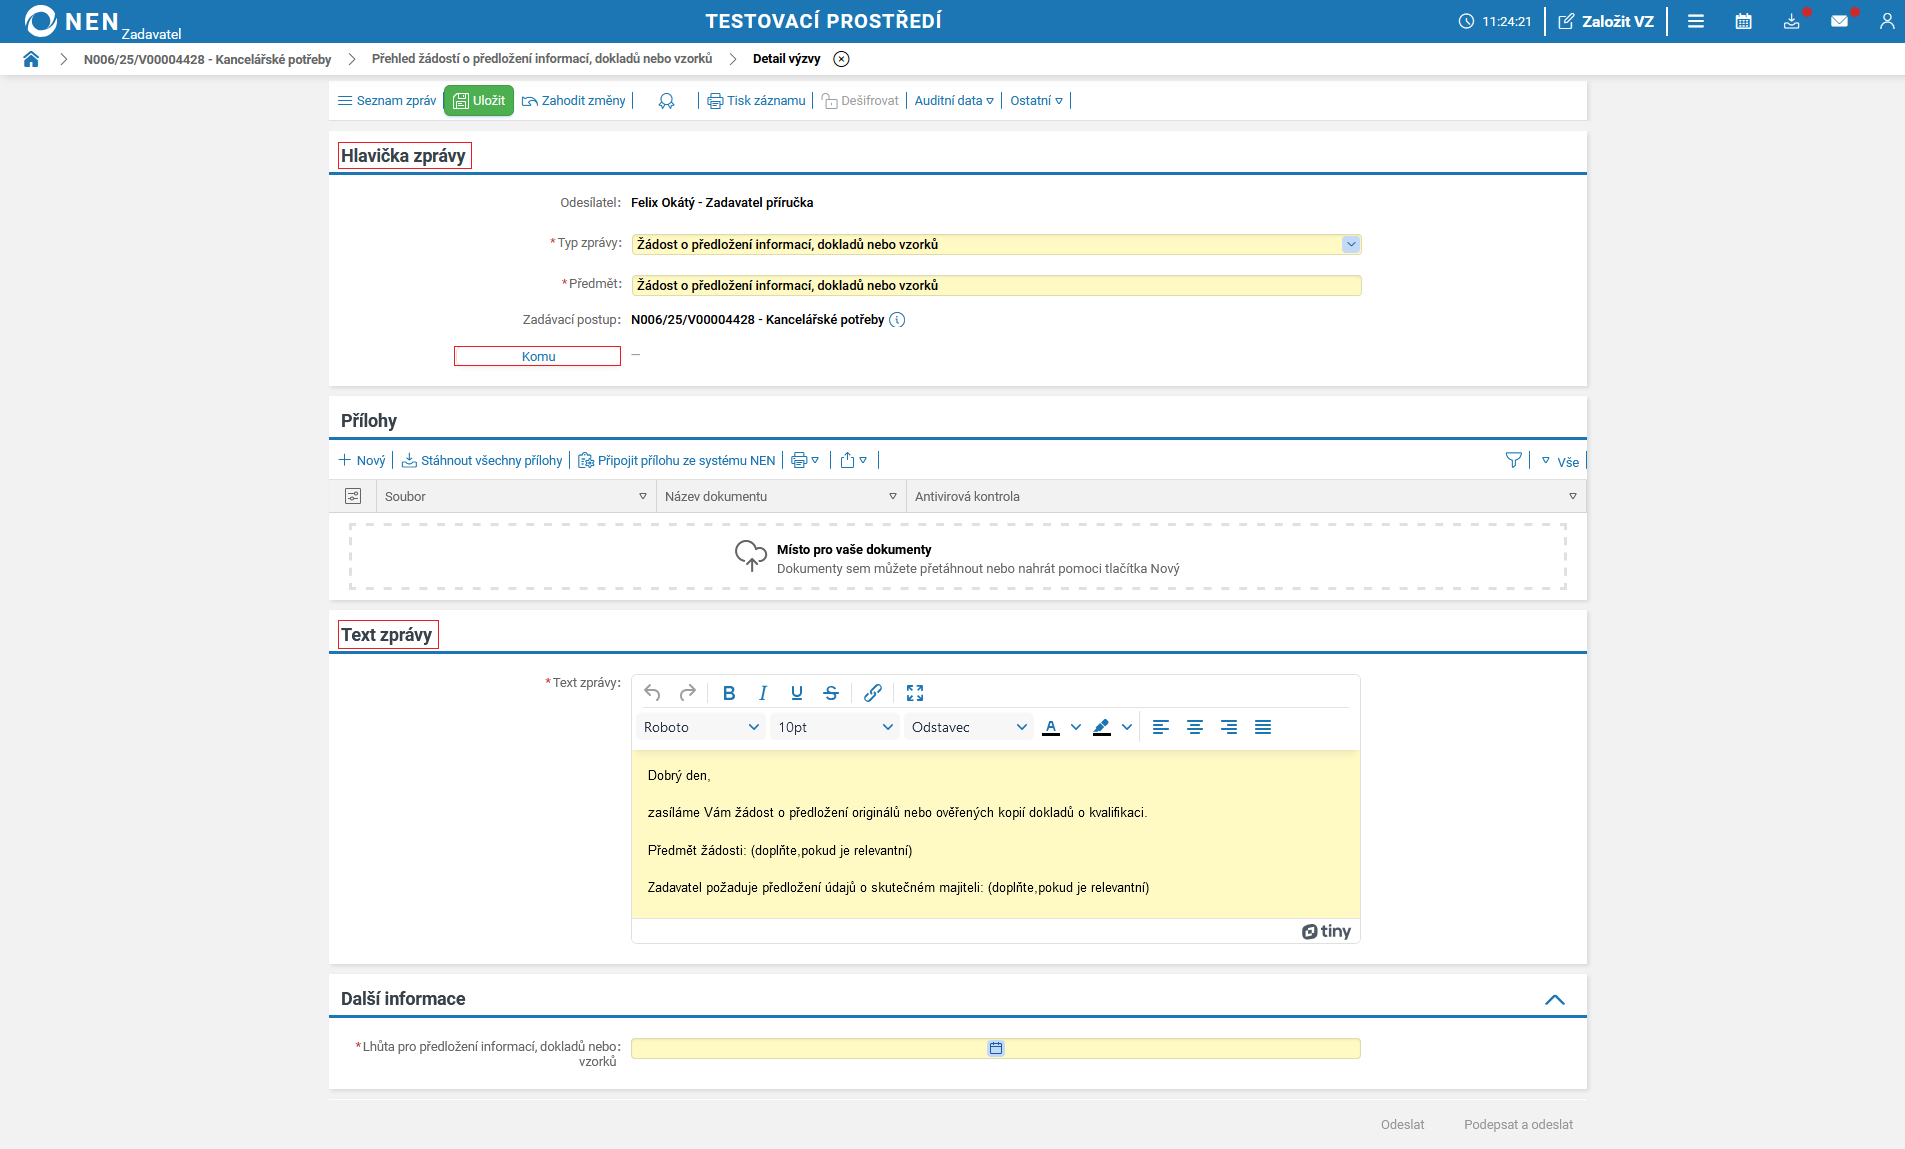This screenshot has width=1905, height=1149.
Task: Toggle underline formatting in editor
Action: tap(797, 693)
